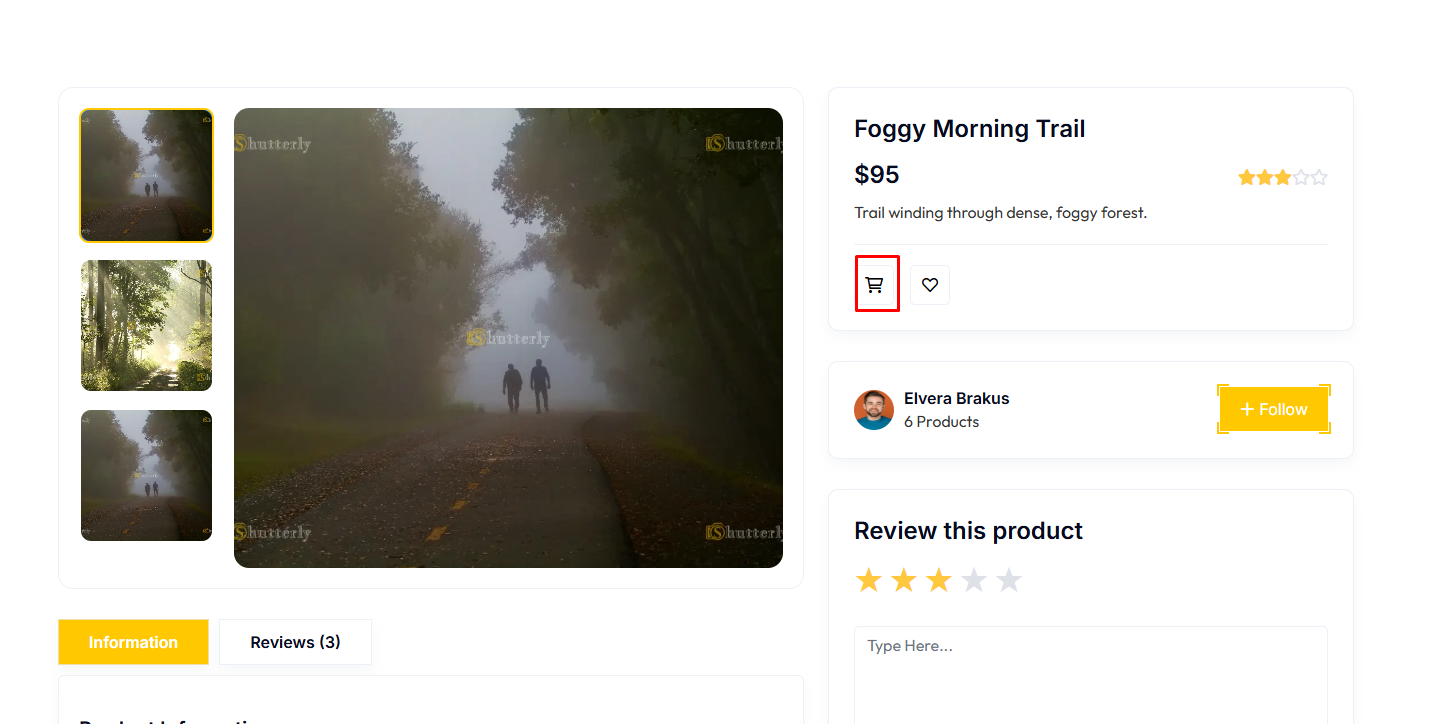
Task: Rate the product one star in review form
Action: tap(869, 580)
